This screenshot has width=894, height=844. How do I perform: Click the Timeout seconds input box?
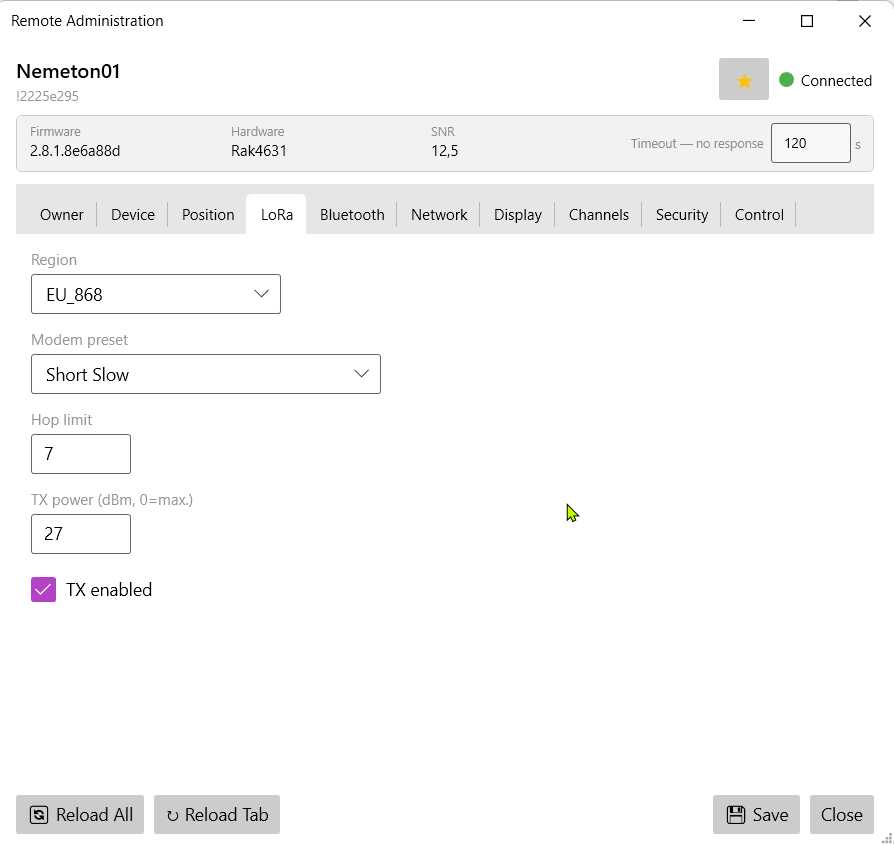[x=811, y=143]
